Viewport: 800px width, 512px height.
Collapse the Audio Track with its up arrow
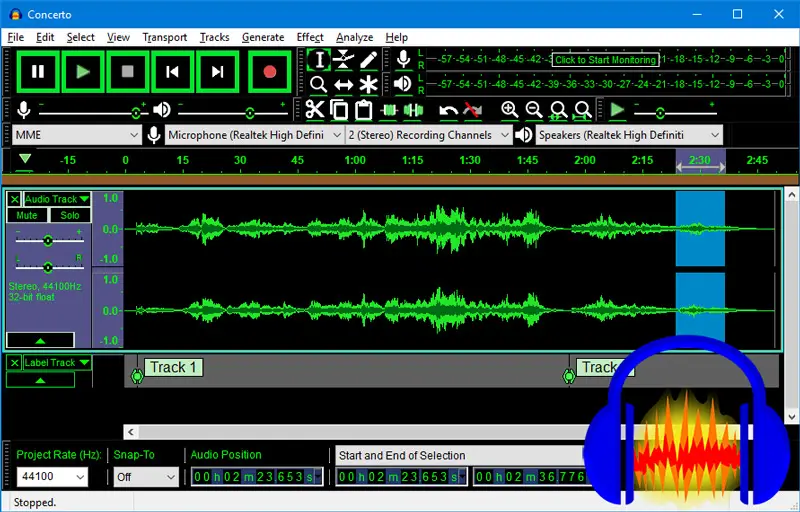click(40, 340)
